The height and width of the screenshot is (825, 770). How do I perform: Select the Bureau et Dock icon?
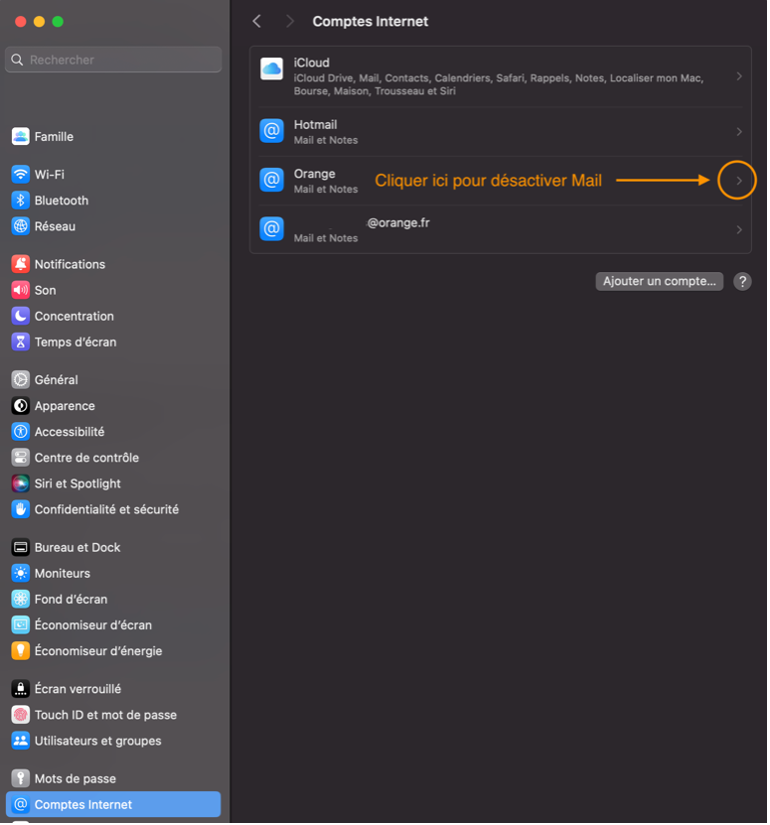coord(21,548)
